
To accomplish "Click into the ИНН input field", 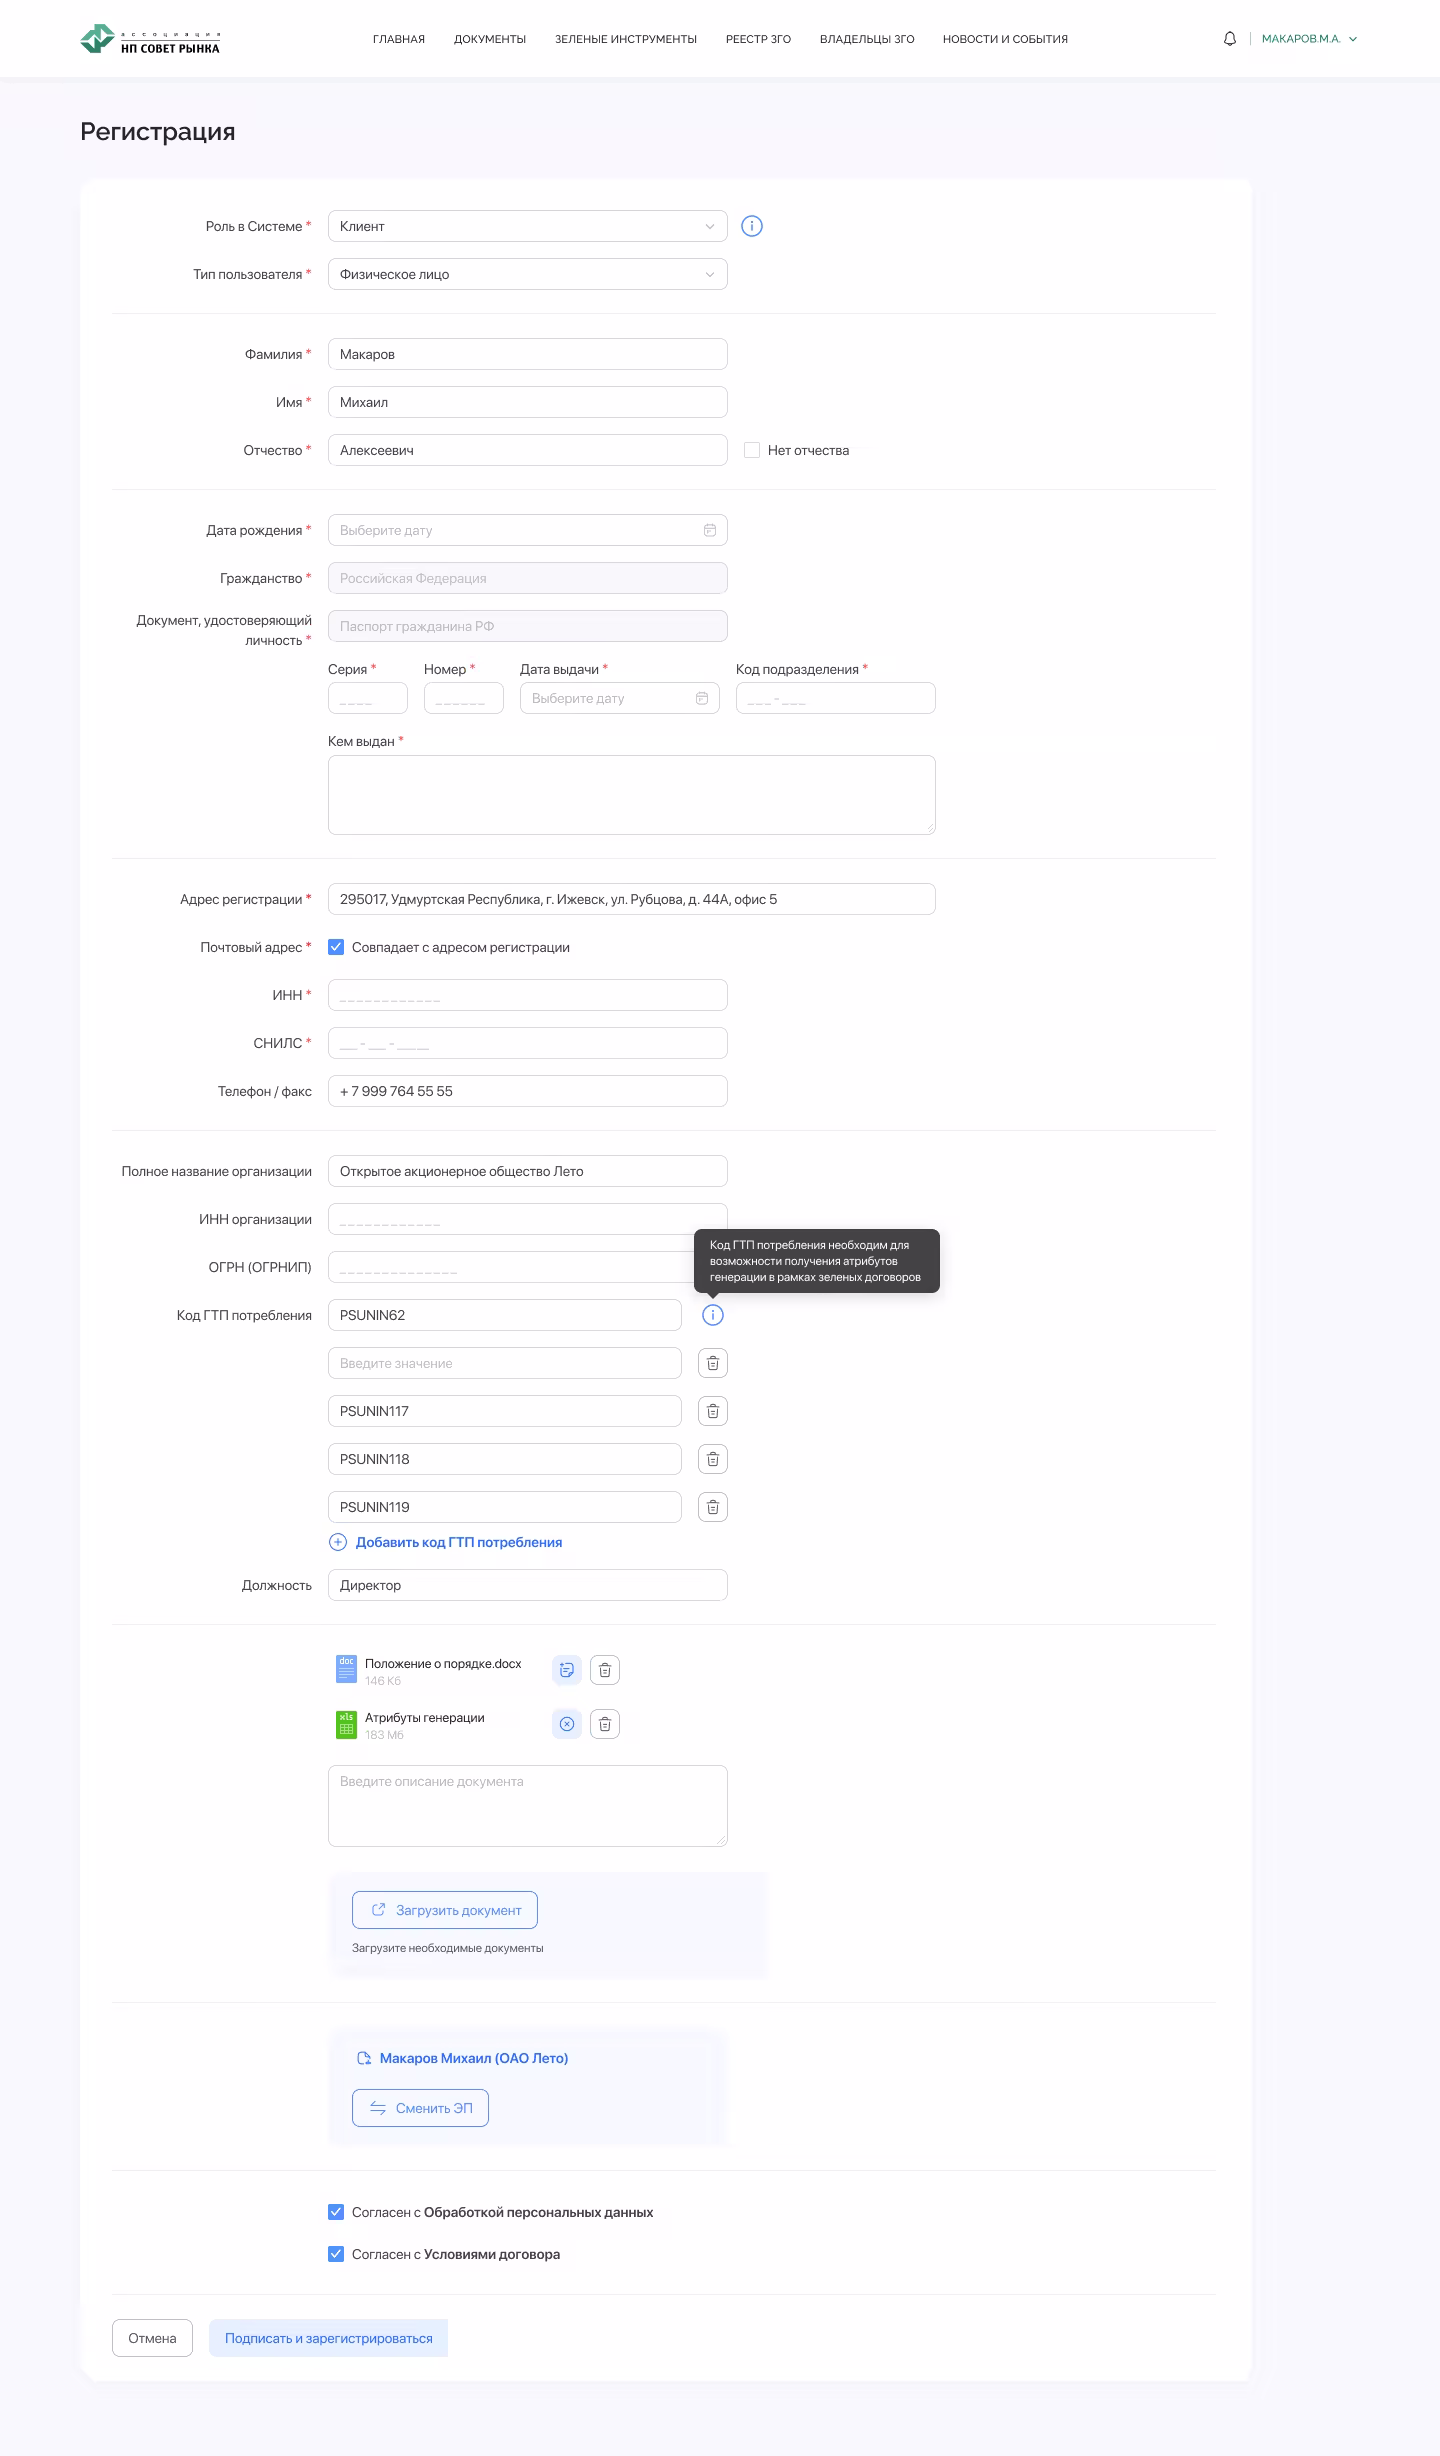I will (527, 995).
